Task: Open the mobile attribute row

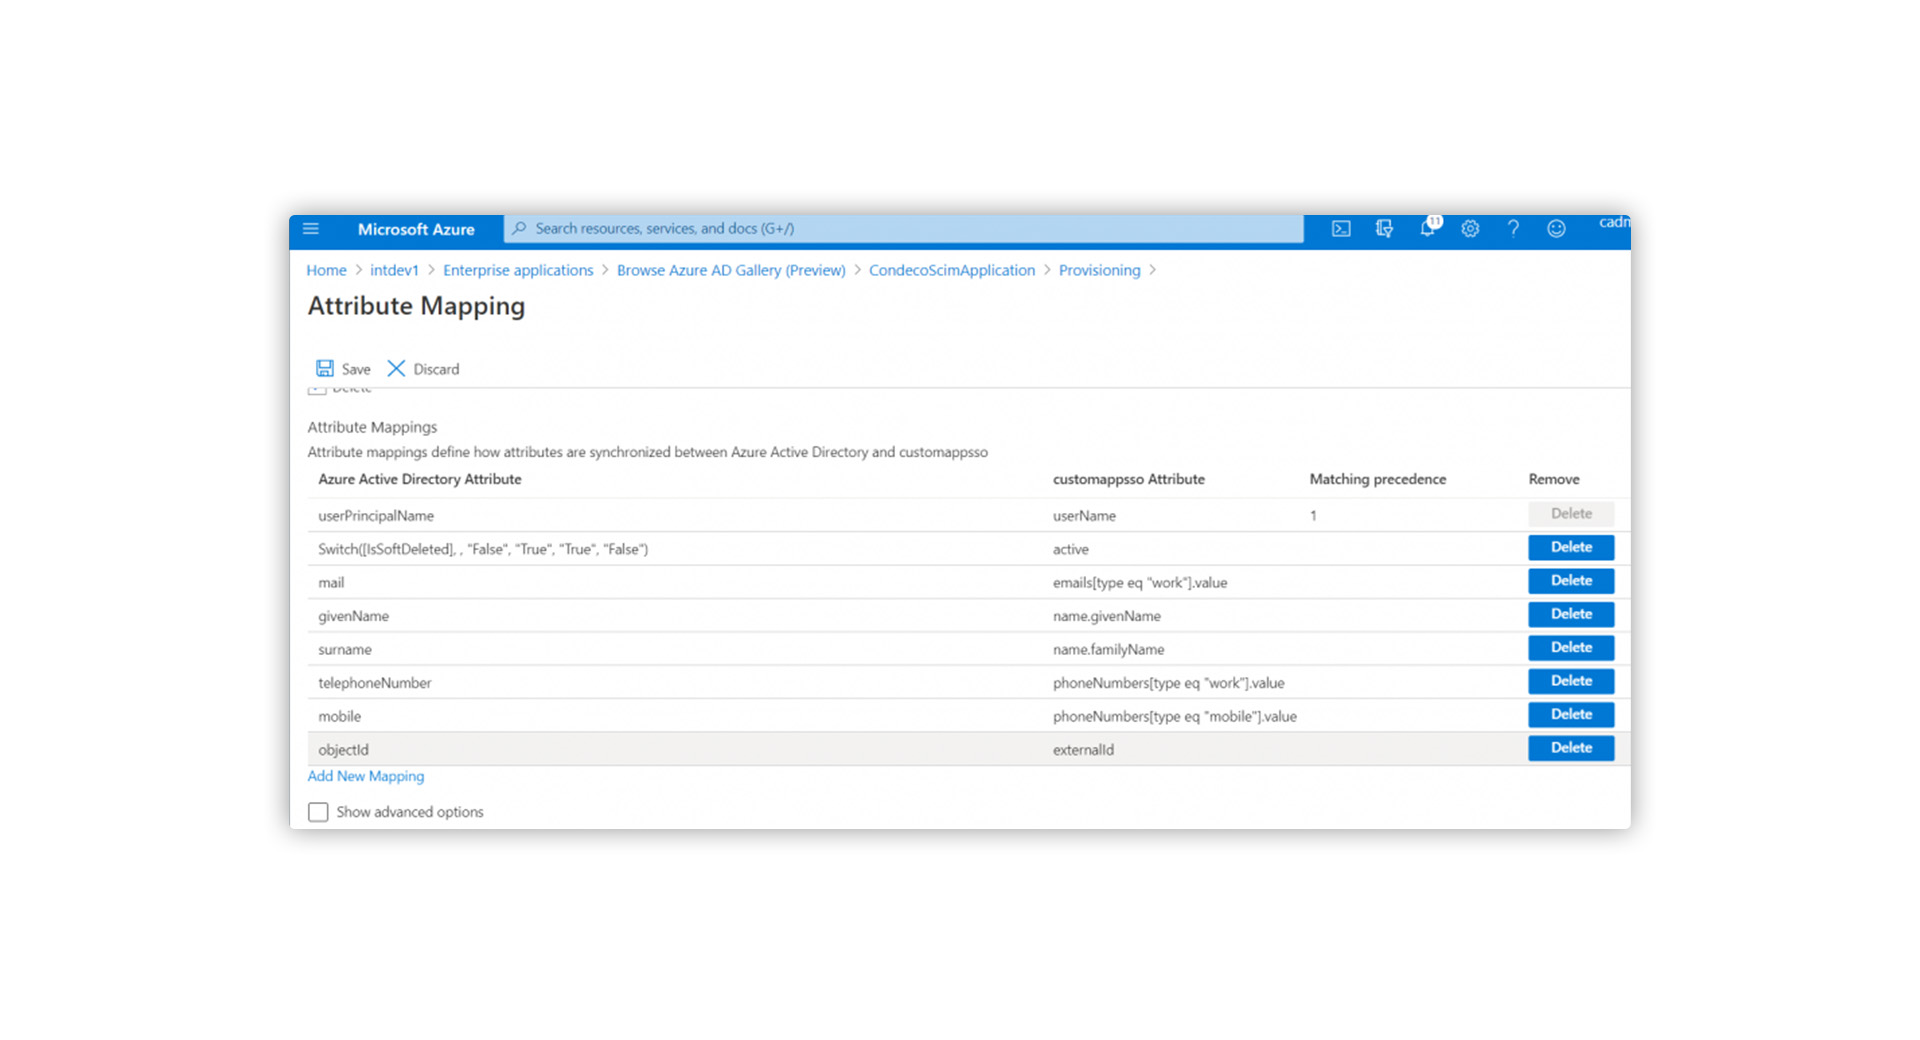Action: pos(339,716)
